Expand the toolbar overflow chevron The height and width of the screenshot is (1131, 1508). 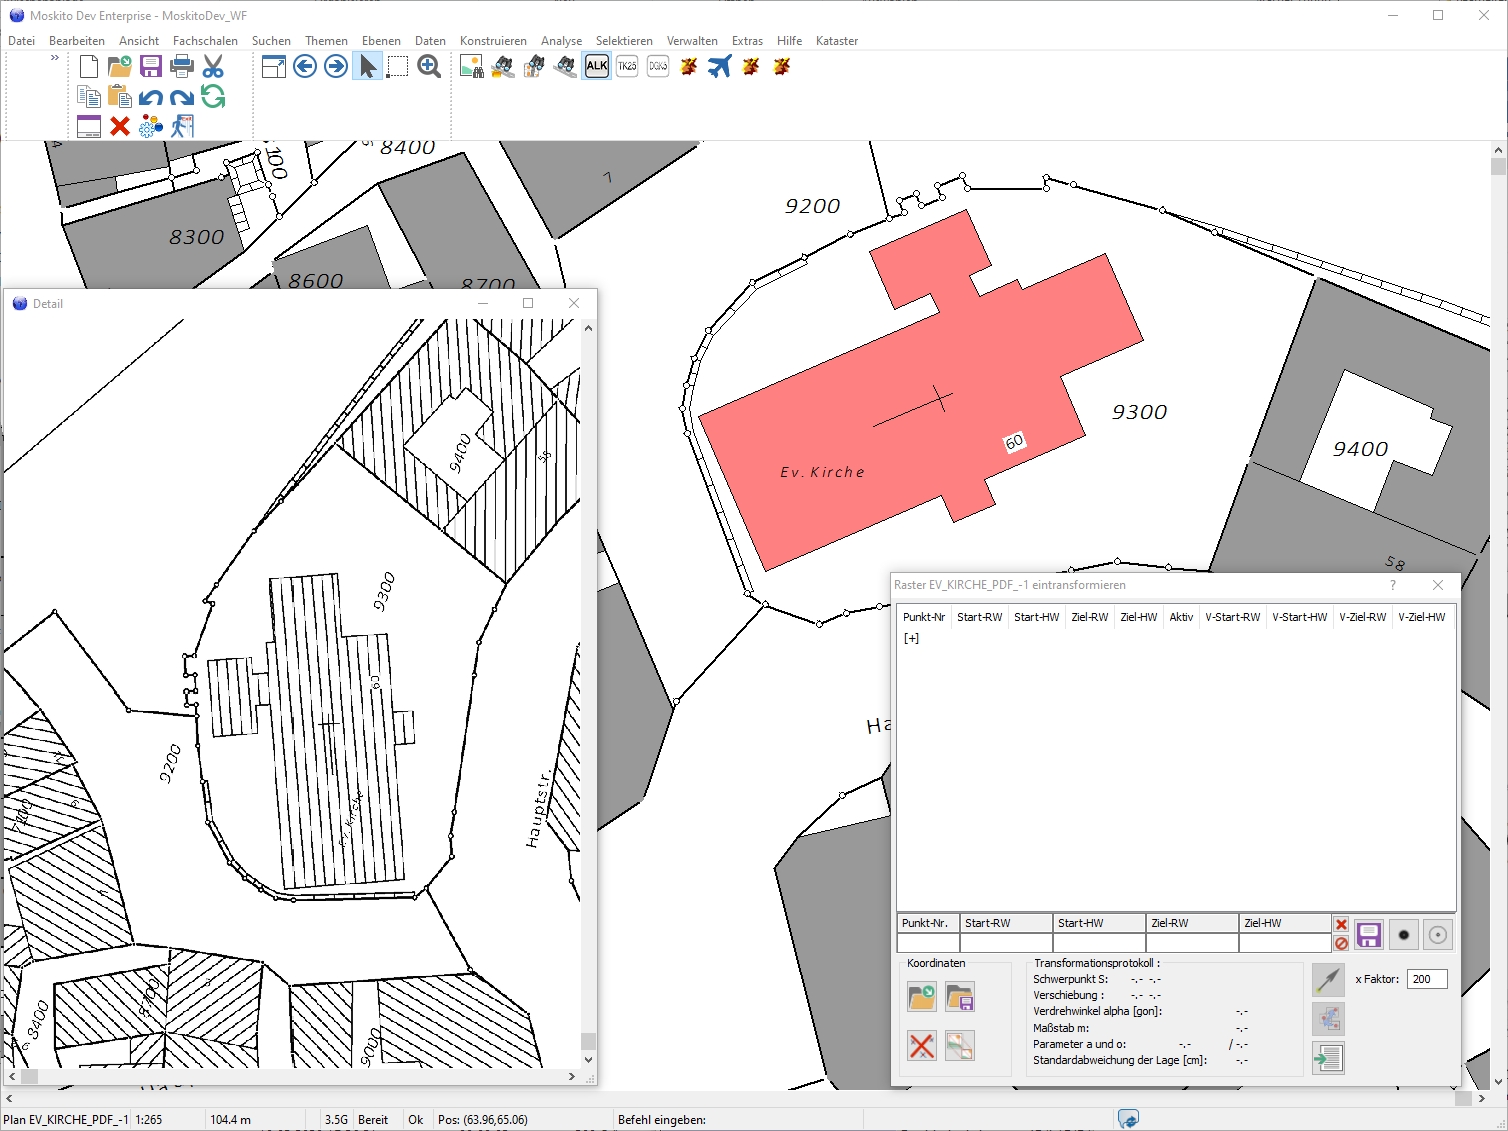[55, 58]
